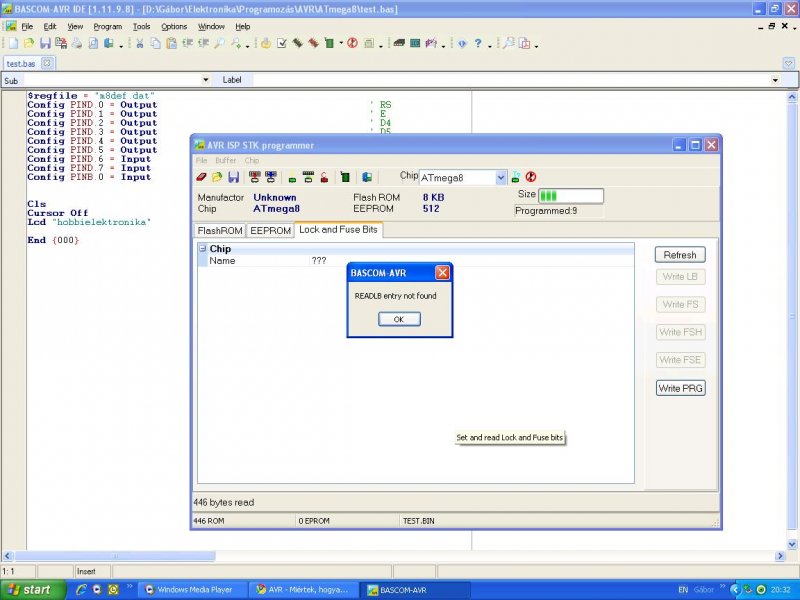Open the Sub dropdown list
800x600 pixels.
tap(206, 80)
